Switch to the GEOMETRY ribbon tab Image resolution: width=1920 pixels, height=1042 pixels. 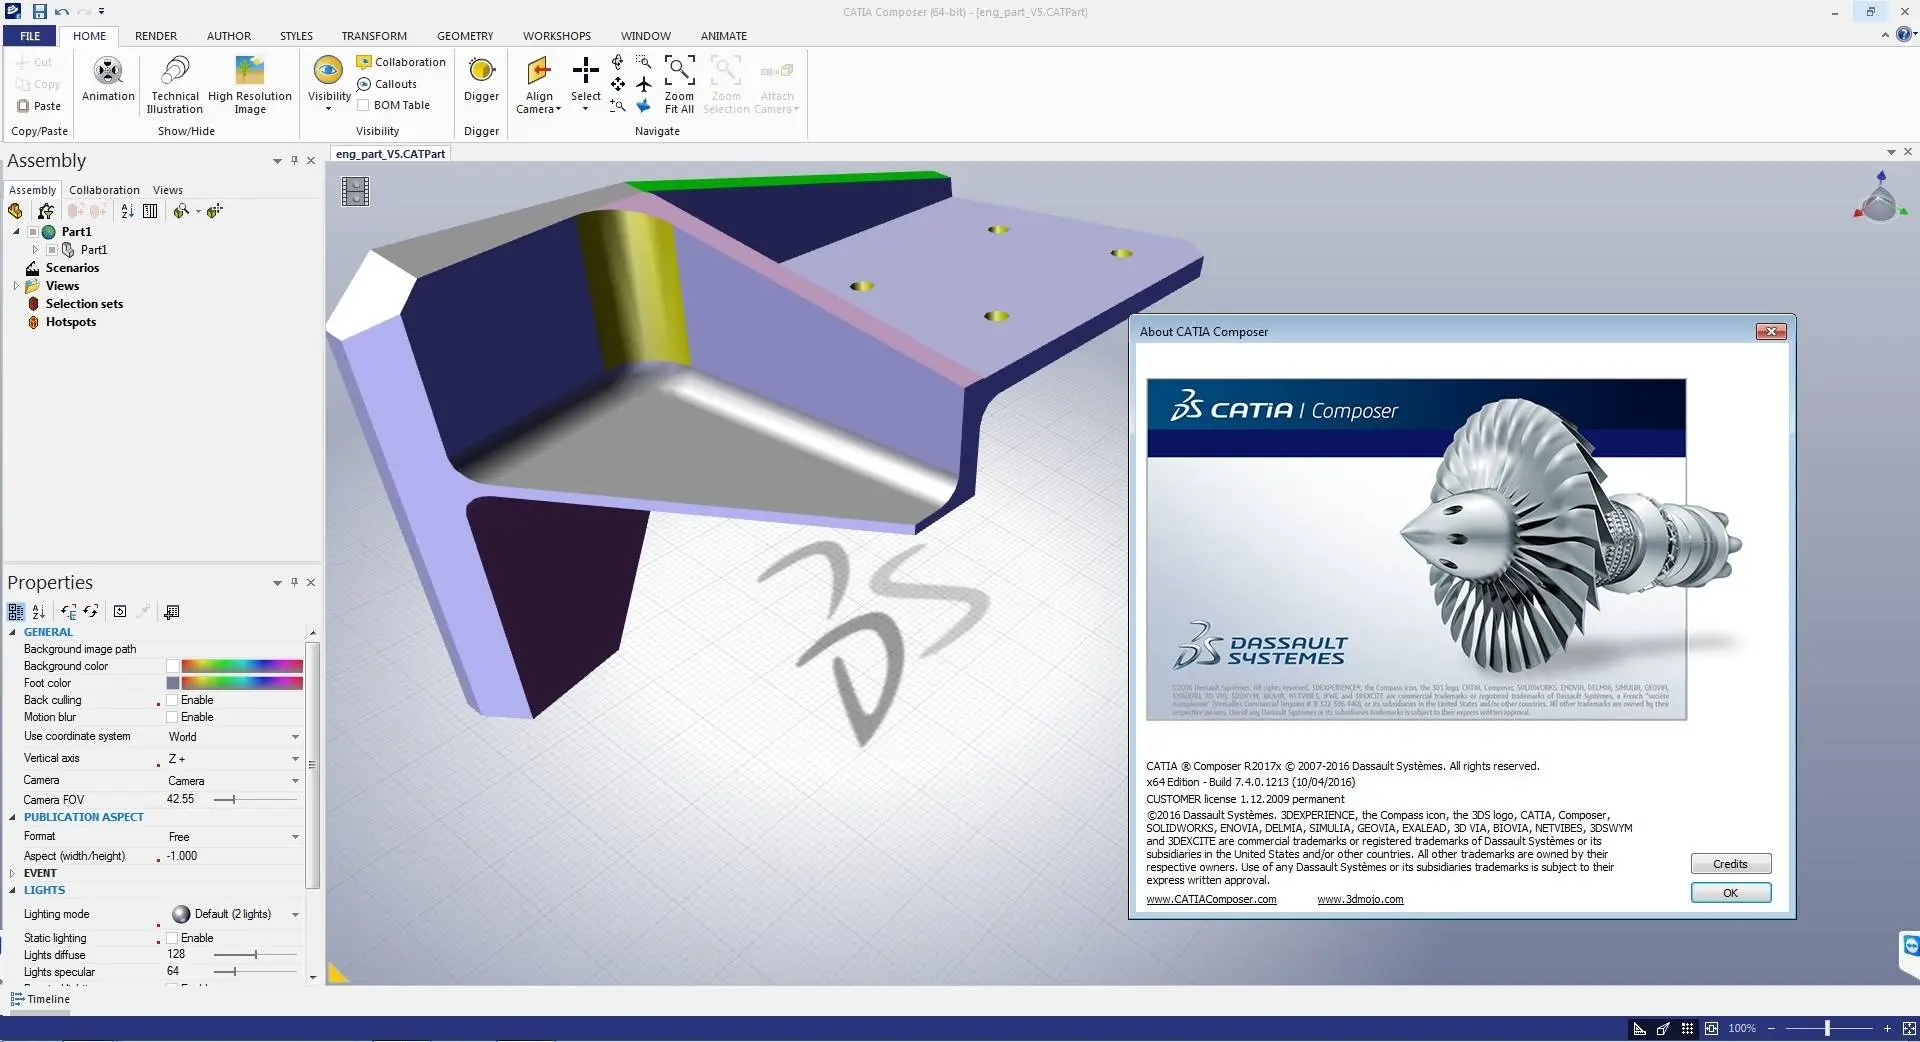click(x=465, y=36)
